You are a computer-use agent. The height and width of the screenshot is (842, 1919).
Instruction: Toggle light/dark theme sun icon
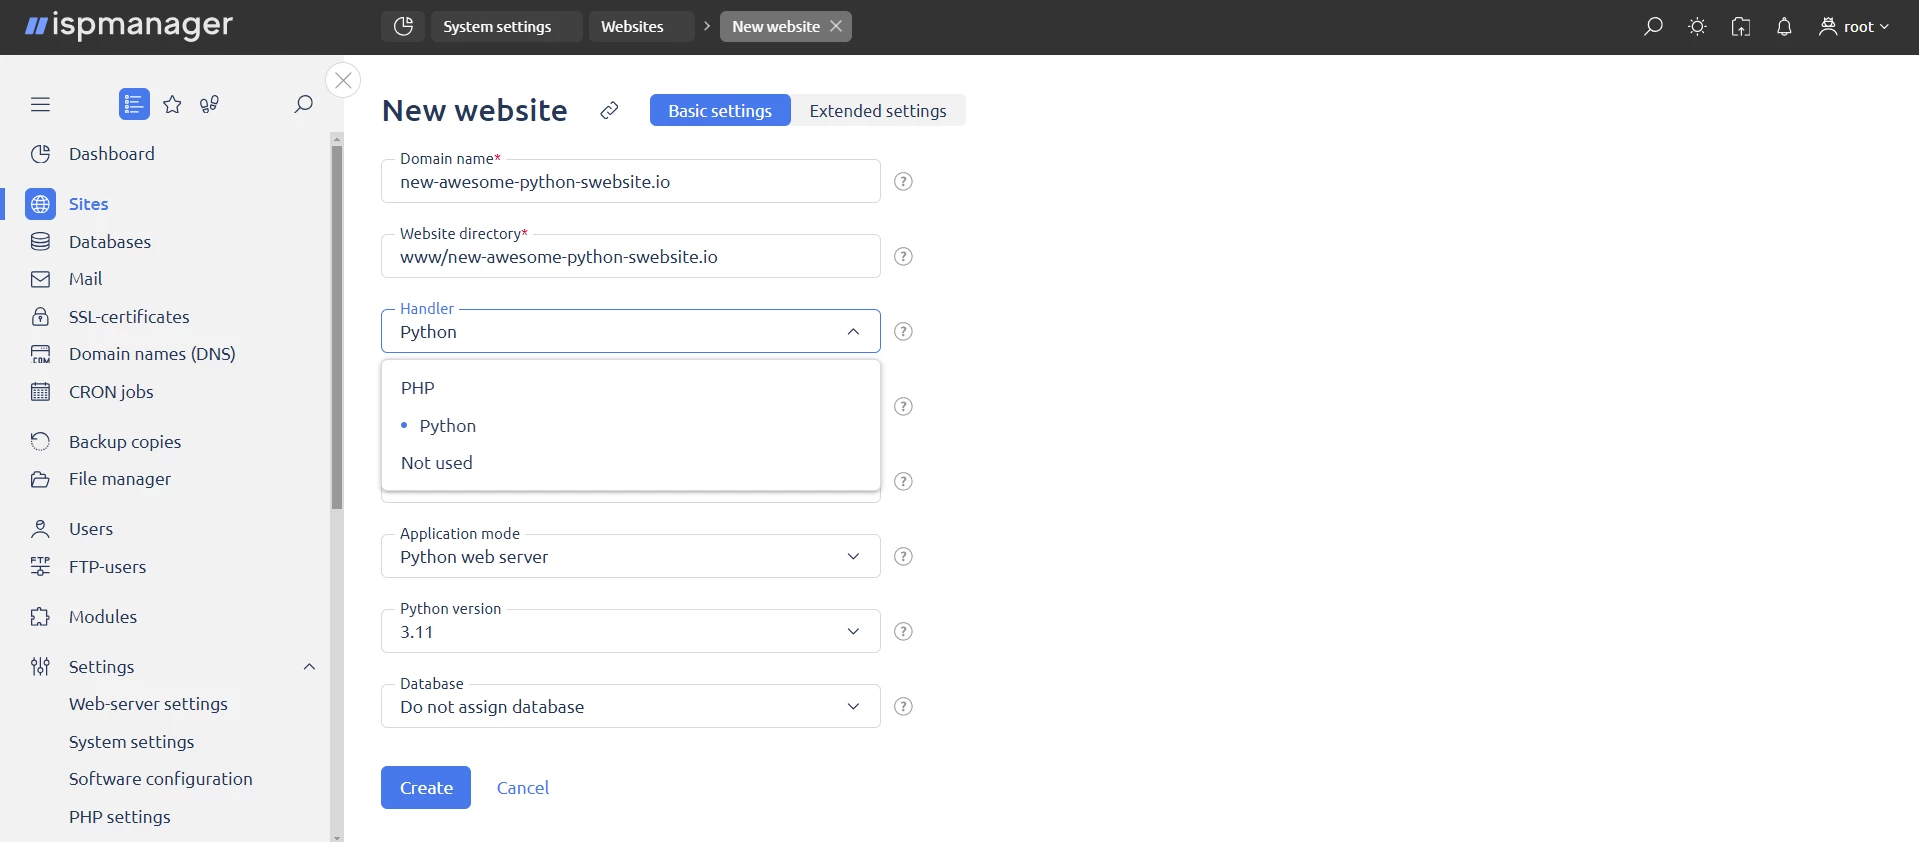(x=1697, y=27)
